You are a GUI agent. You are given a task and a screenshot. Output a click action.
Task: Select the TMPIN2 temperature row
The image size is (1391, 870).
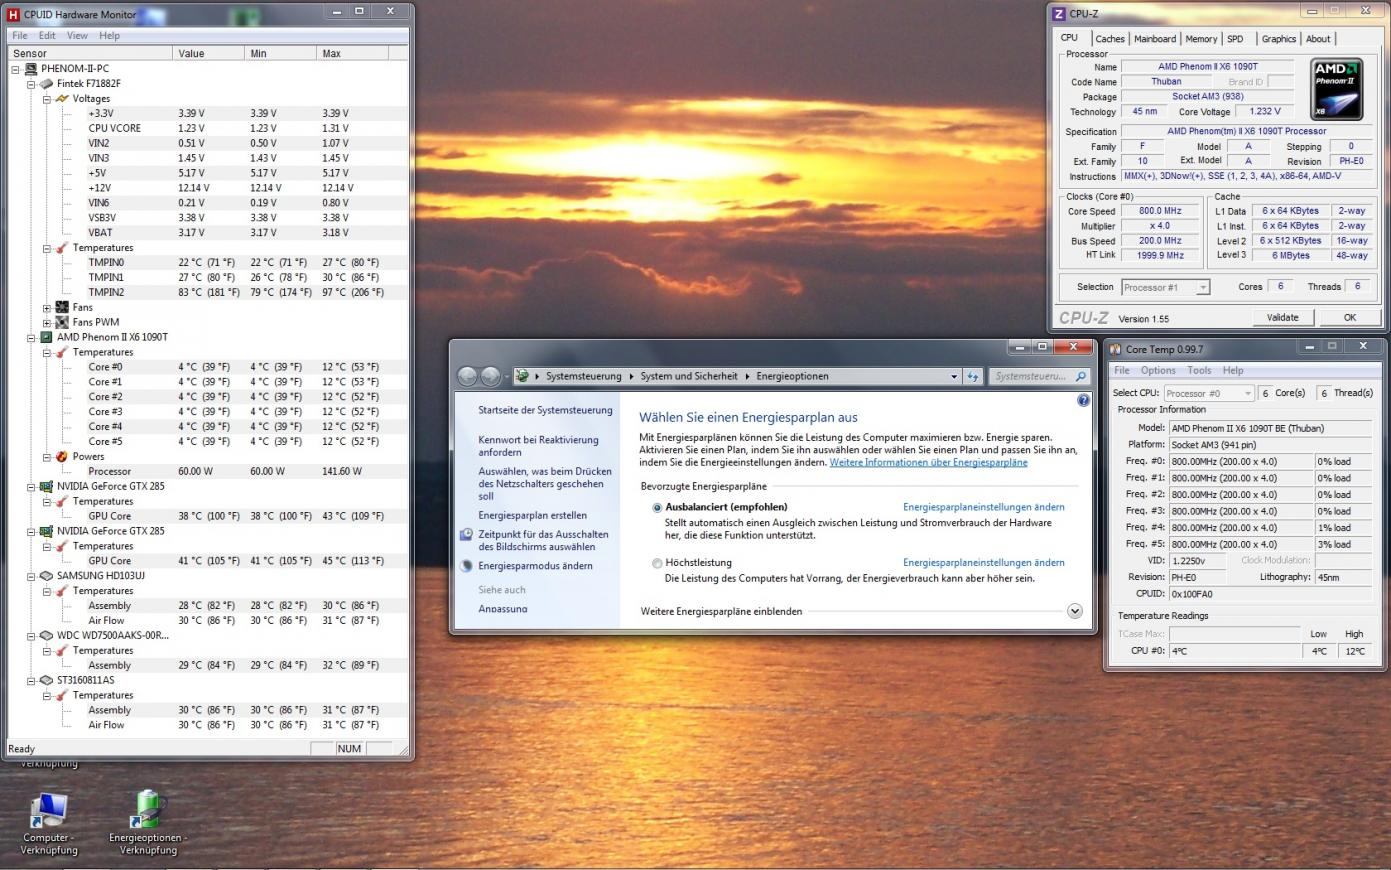pos(208,292)
